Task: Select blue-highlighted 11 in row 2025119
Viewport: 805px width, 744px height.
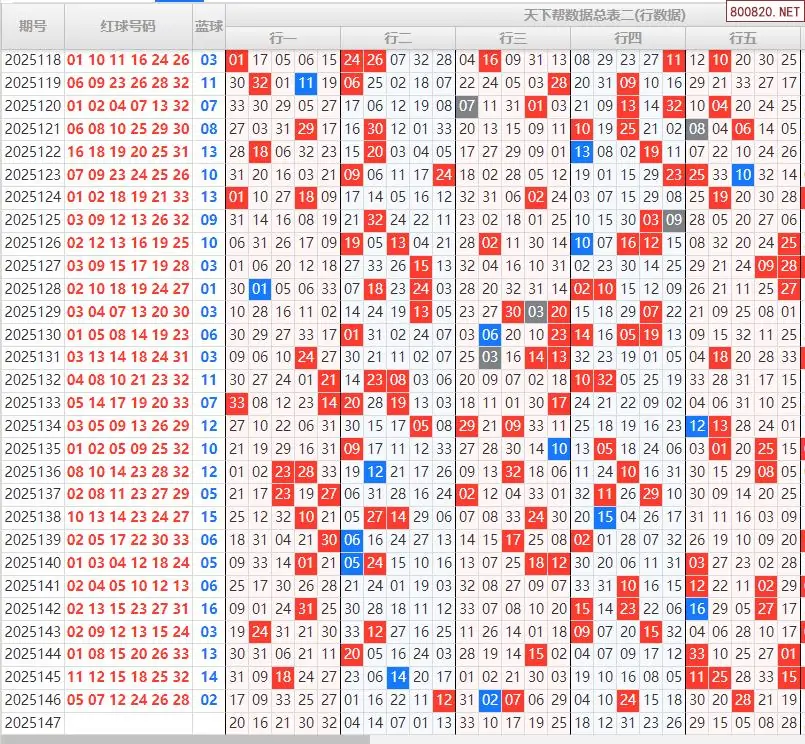Action: tap(306, 83)
